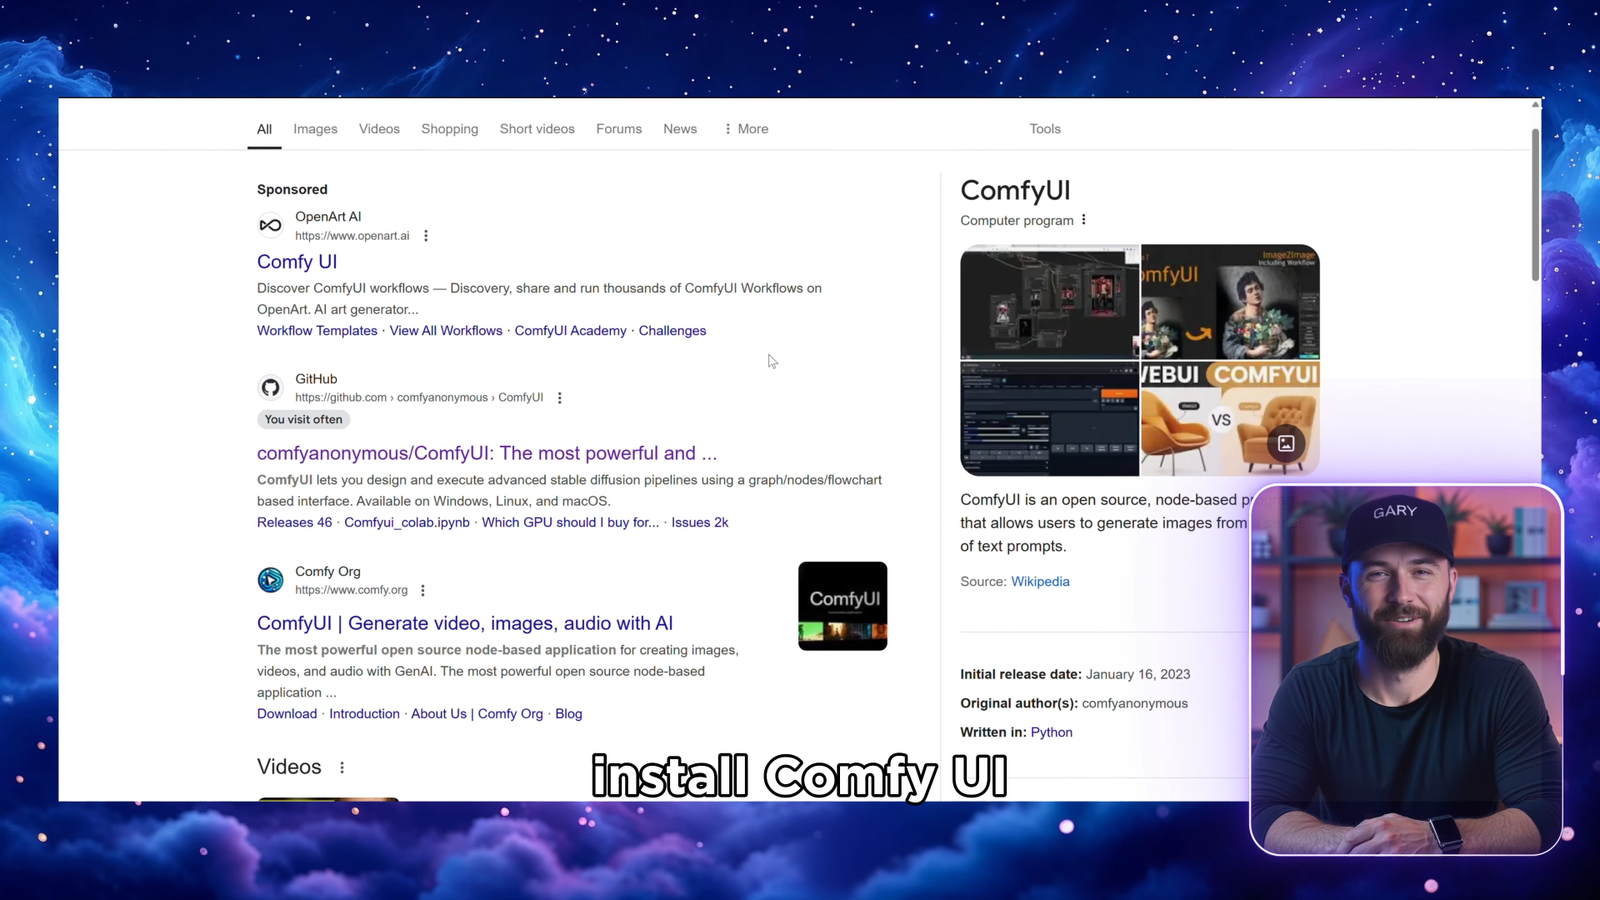Open the WEBUI vs COMFYUI chairs thumbnail
The width and height of the screenshot is (1600, 900).
click(1230, 418)
